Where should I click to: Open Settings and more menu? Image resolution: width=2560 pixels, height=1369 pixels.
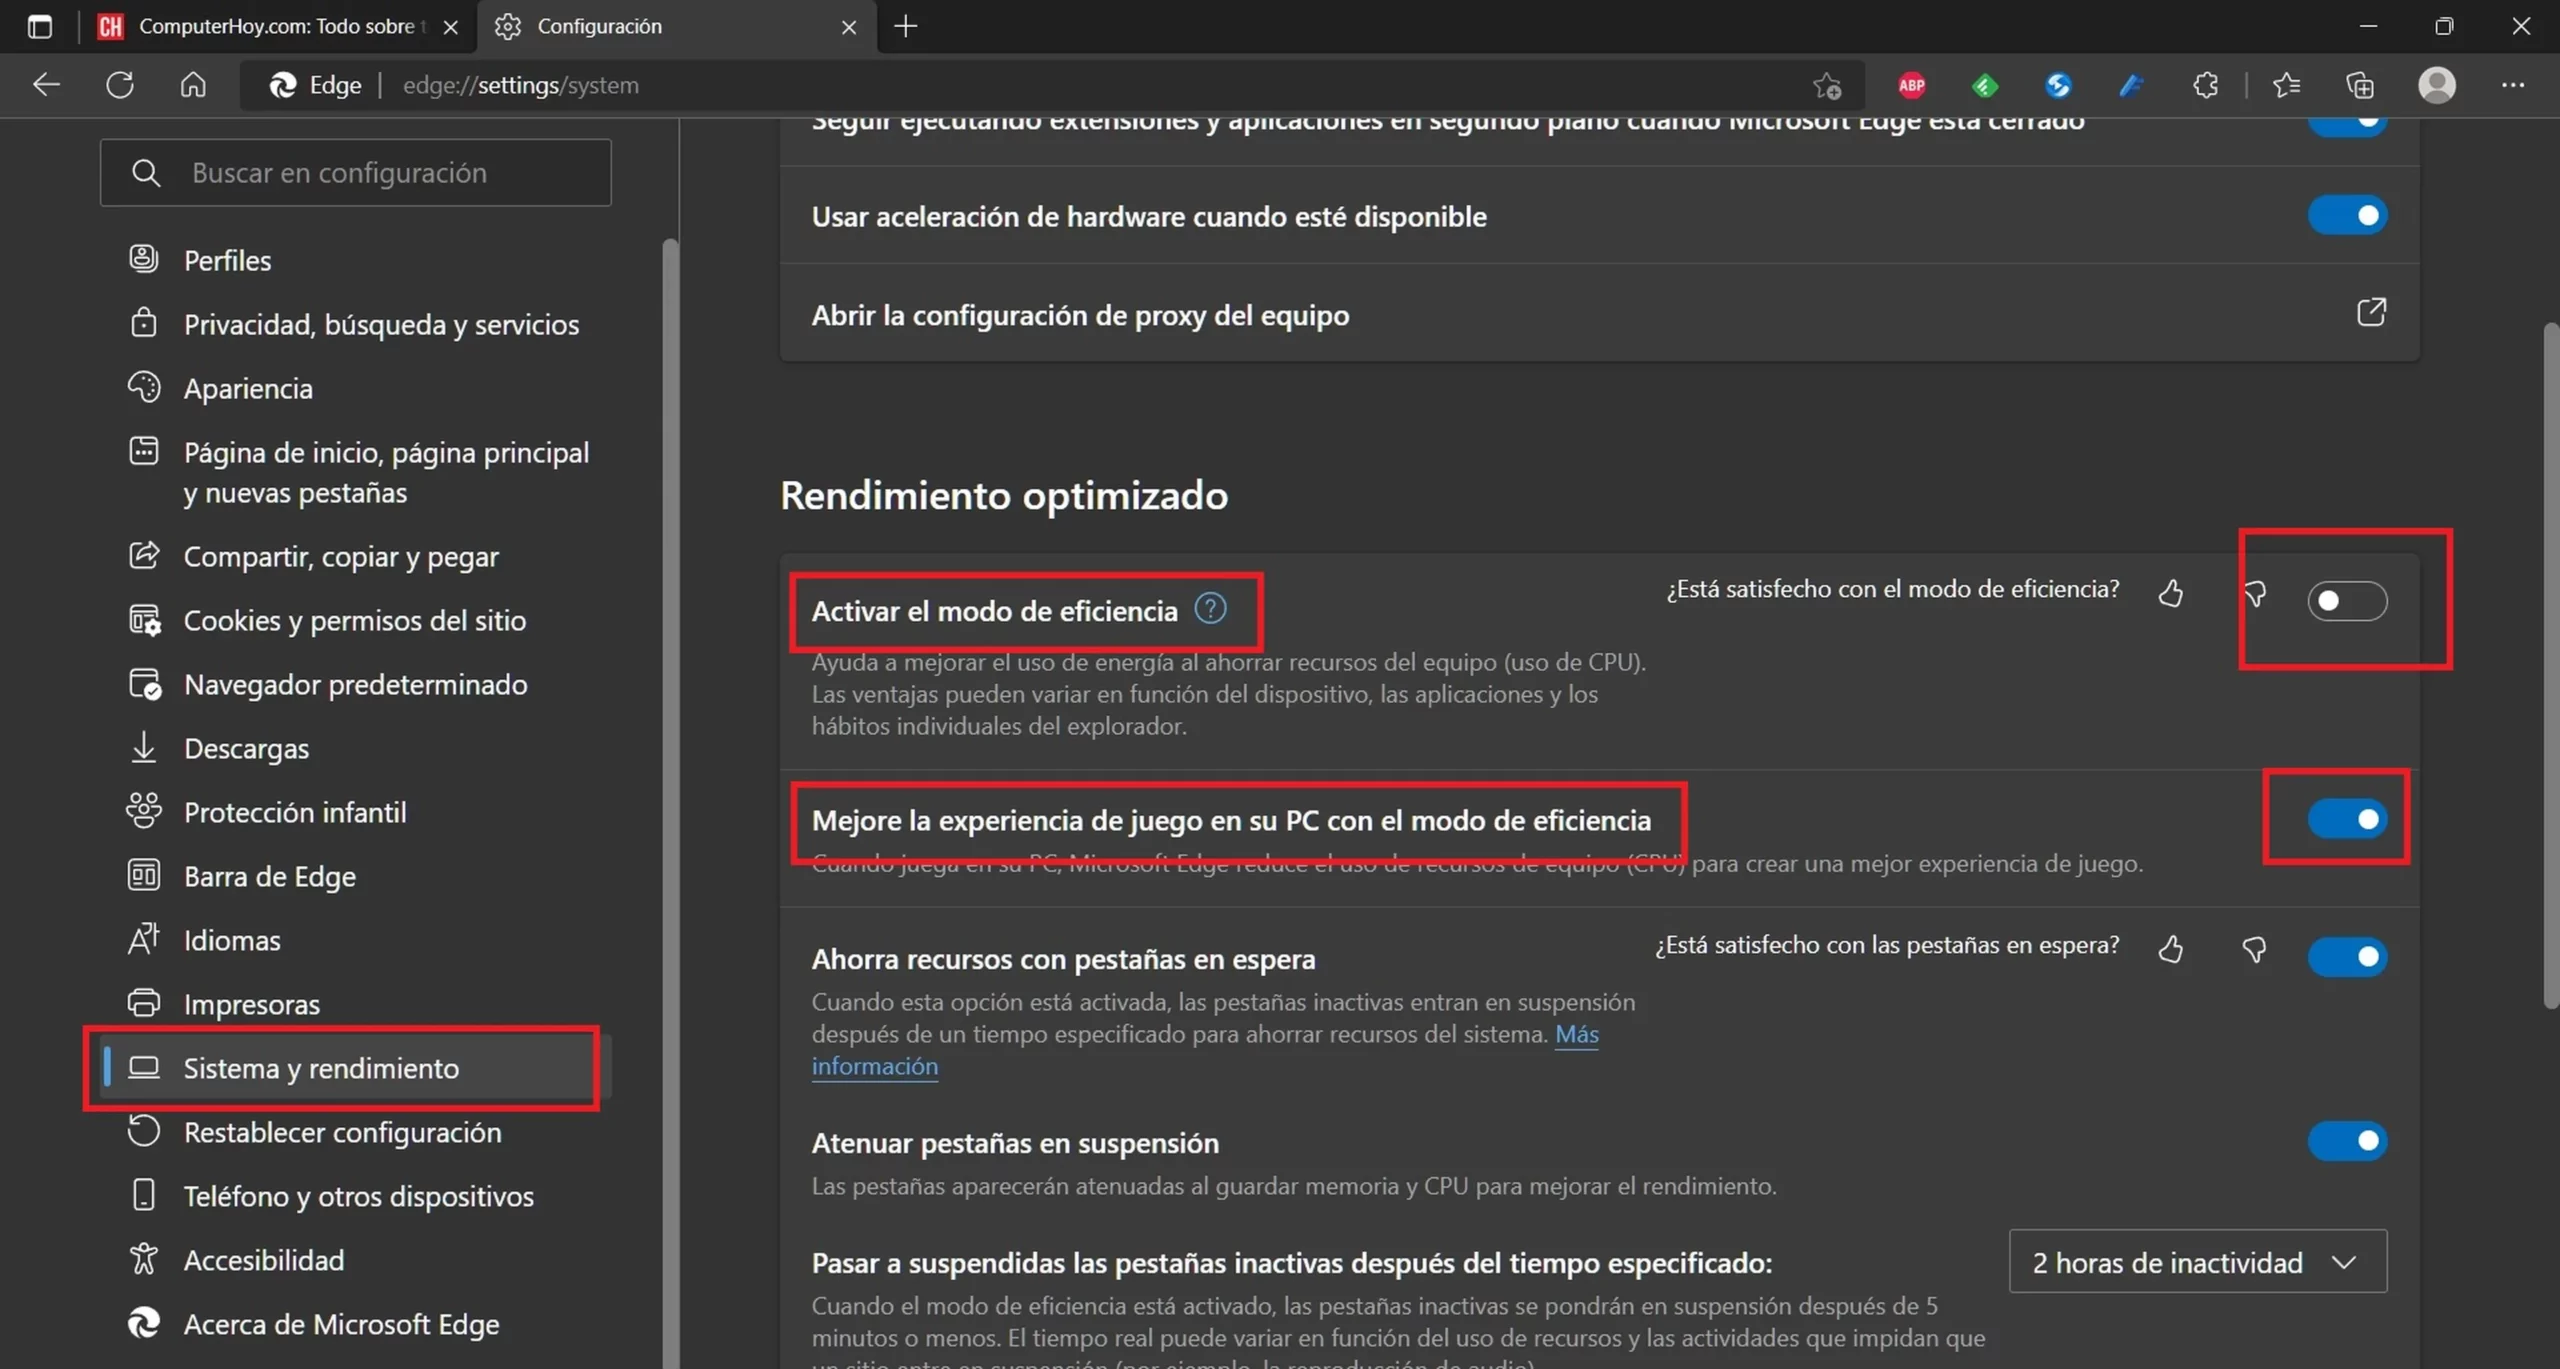(2512, 86)
